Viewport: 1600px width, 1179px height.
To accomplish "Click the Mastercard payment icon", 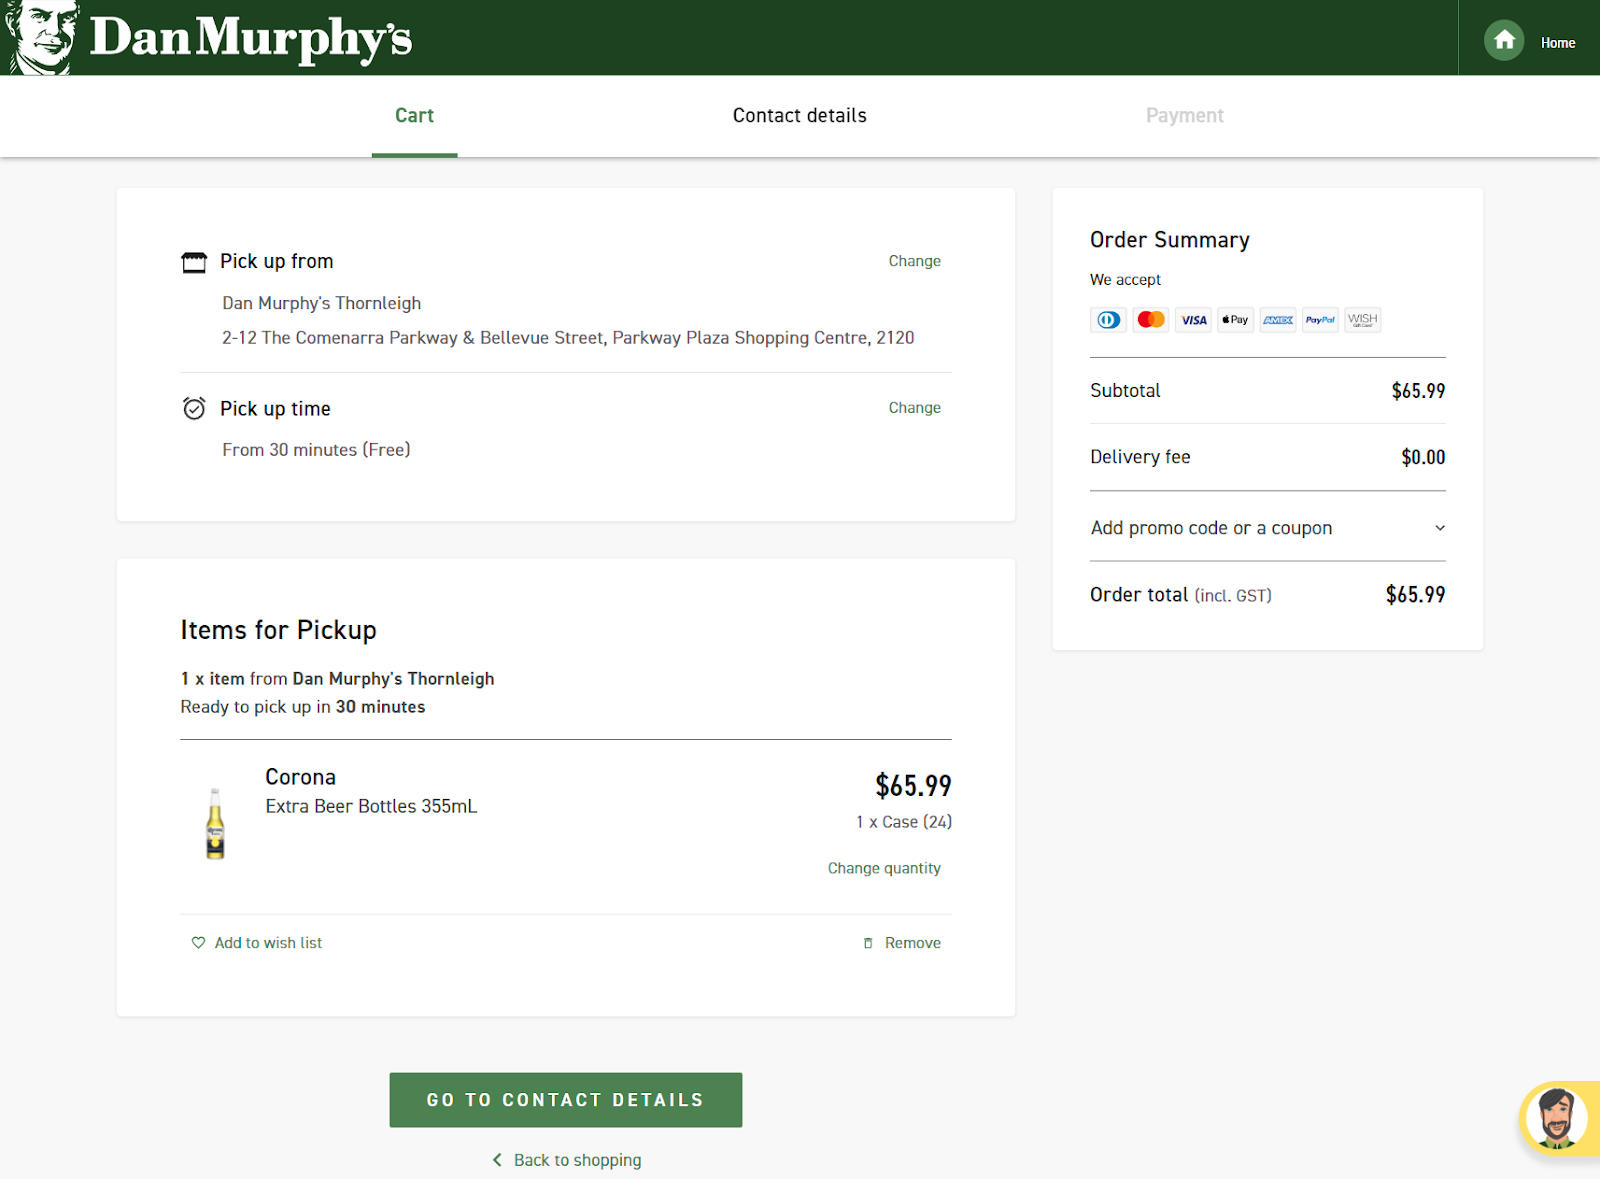I will [1151, 320].
